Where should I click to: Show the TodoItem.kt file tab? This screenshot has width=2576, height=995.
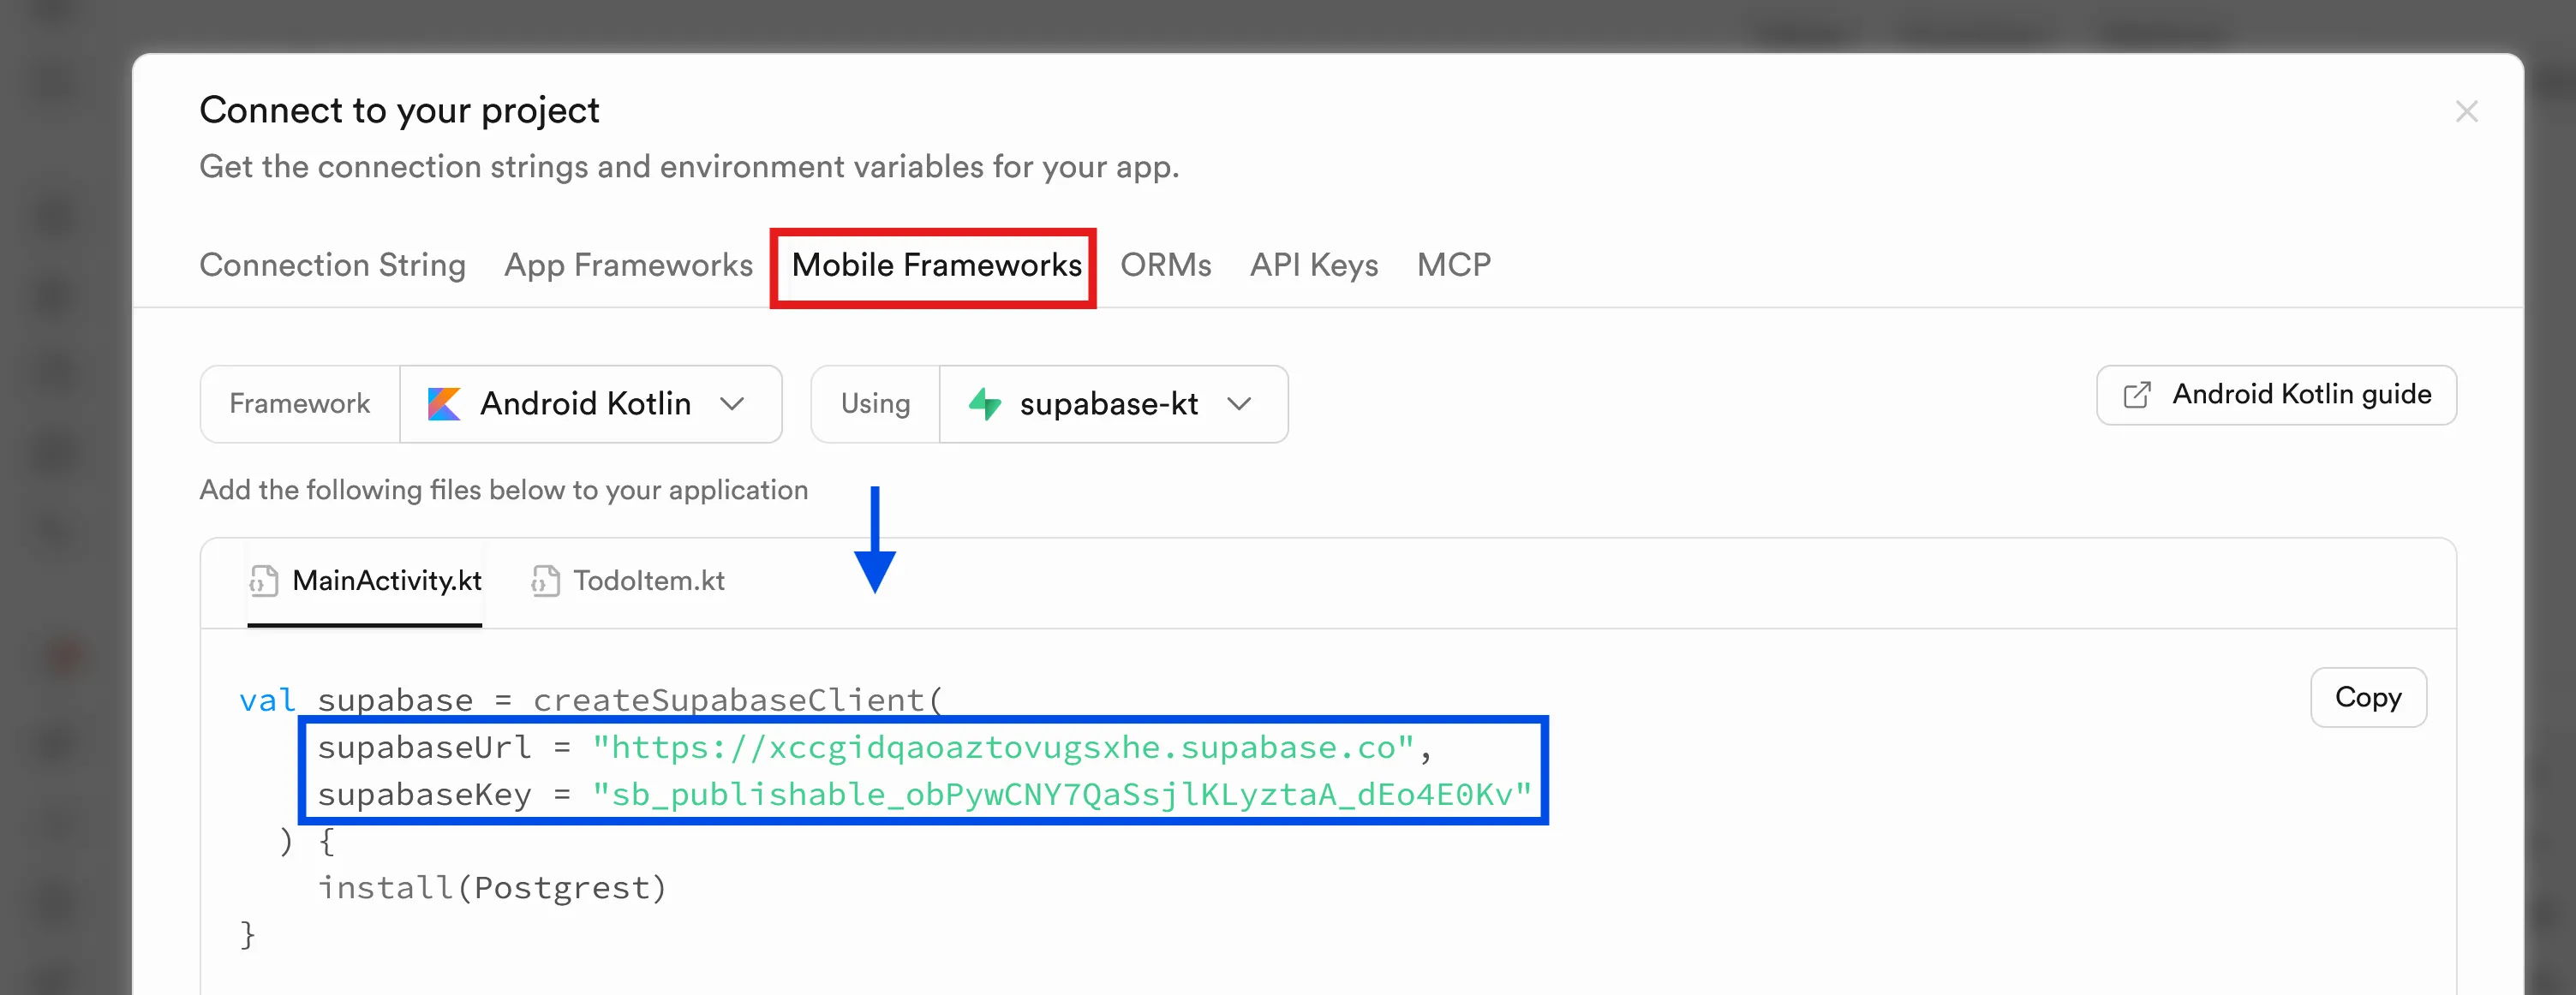point(647,581)
